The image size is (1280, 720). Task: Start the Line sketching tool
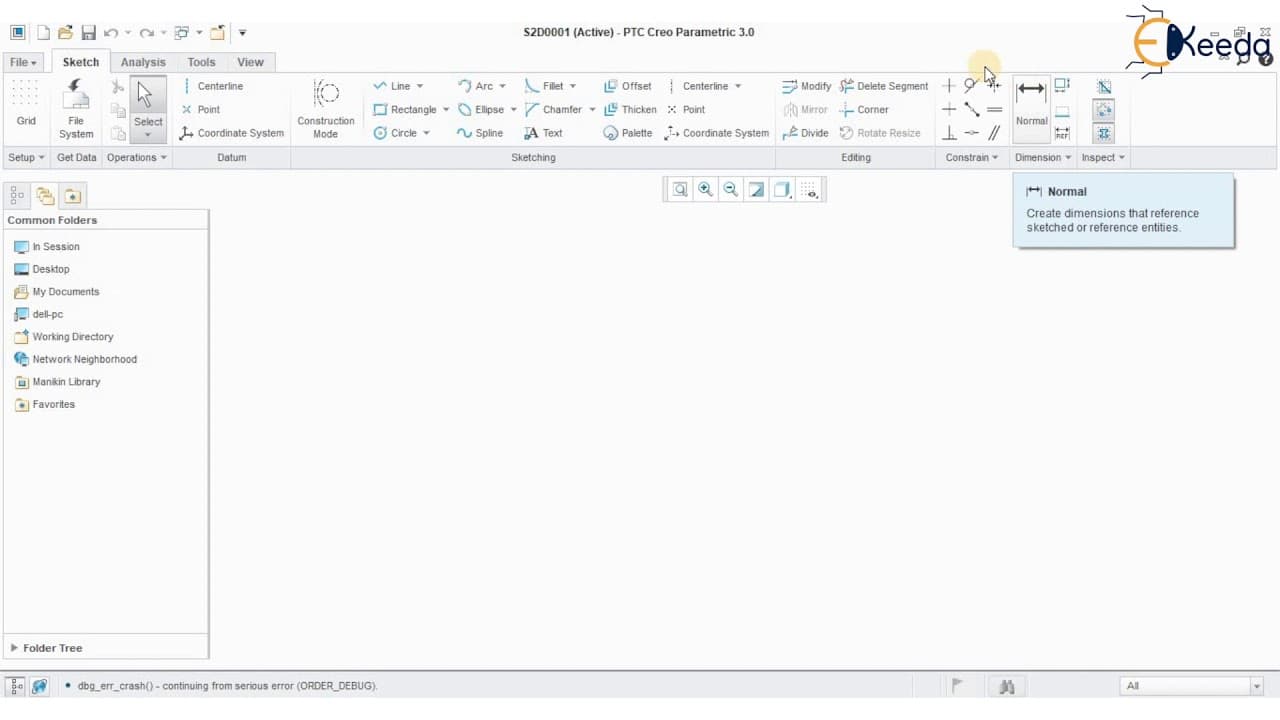[x=393, y=86]
